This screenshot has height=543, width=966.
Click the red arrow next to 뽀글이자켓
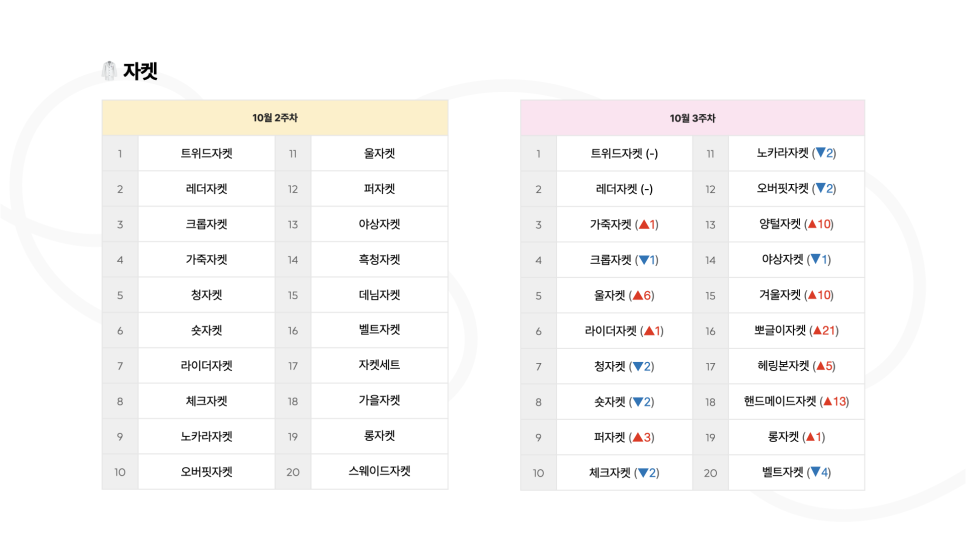[x=818, y=331]
